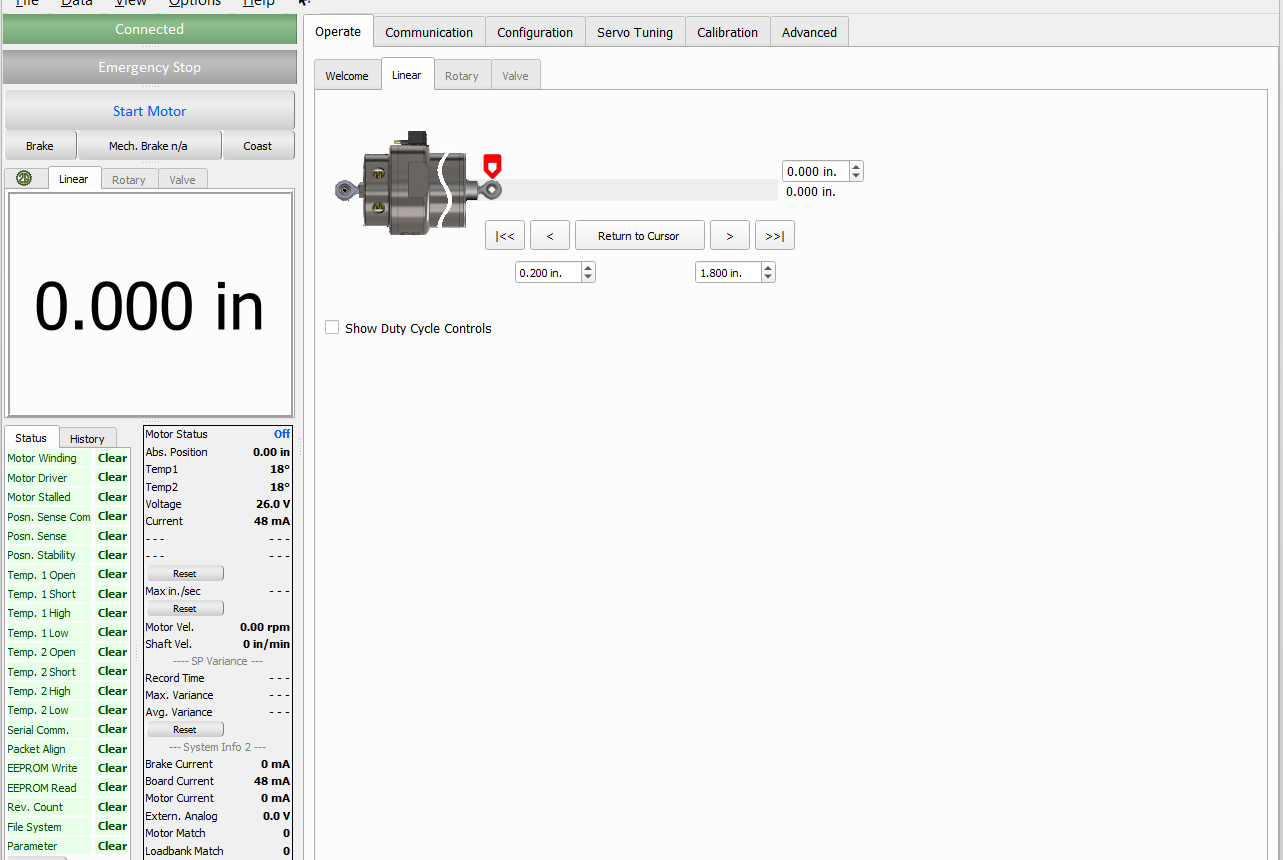Select the Welcome sub-tab
This screenshot has height=860, width=1283.
347,75
